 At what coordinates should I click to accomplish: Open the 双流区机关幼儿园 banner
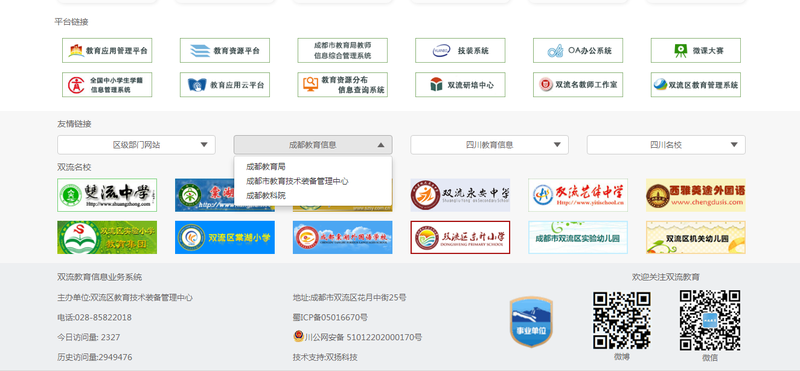tap(696, 237)
